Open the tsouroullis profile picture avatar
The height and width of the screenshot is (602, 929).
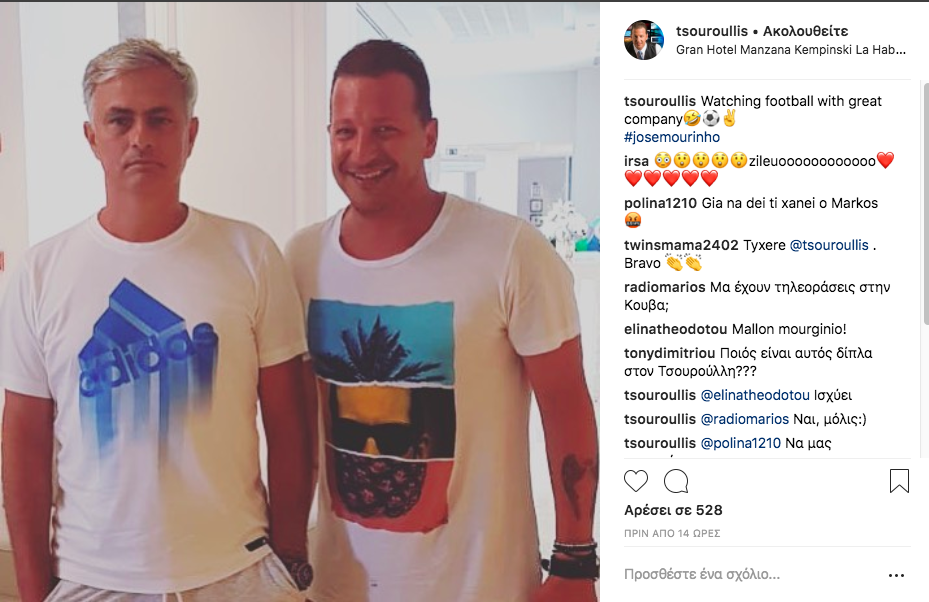point(643,40)
